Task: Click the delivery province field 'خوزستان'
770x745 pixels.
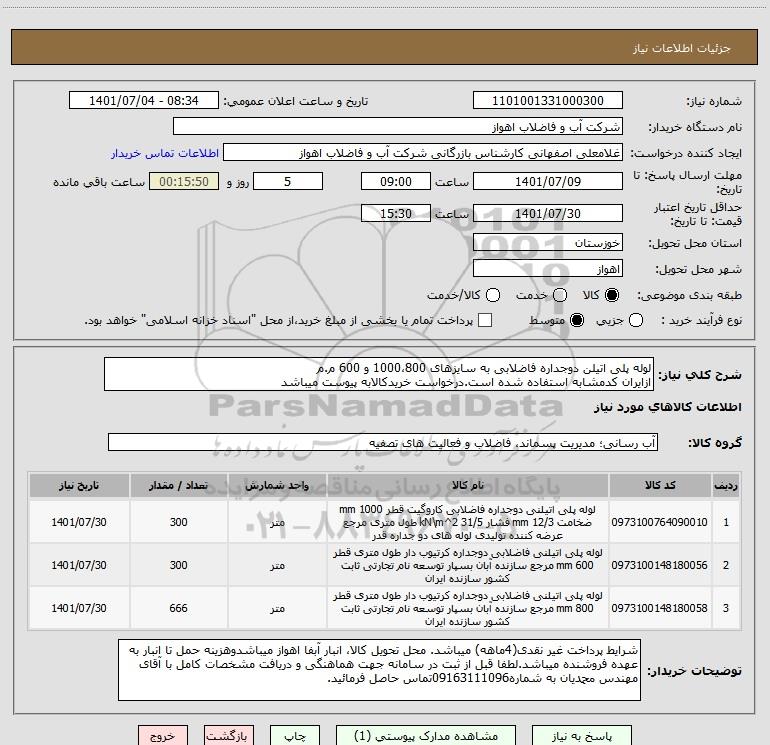Action: click(547, 243)
